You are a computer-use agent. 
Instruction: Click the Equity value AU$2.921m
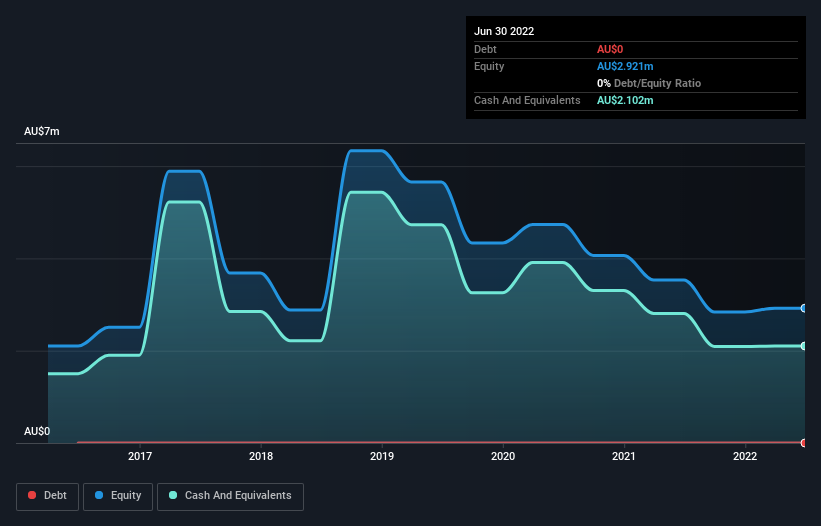[x=625, y=66]
